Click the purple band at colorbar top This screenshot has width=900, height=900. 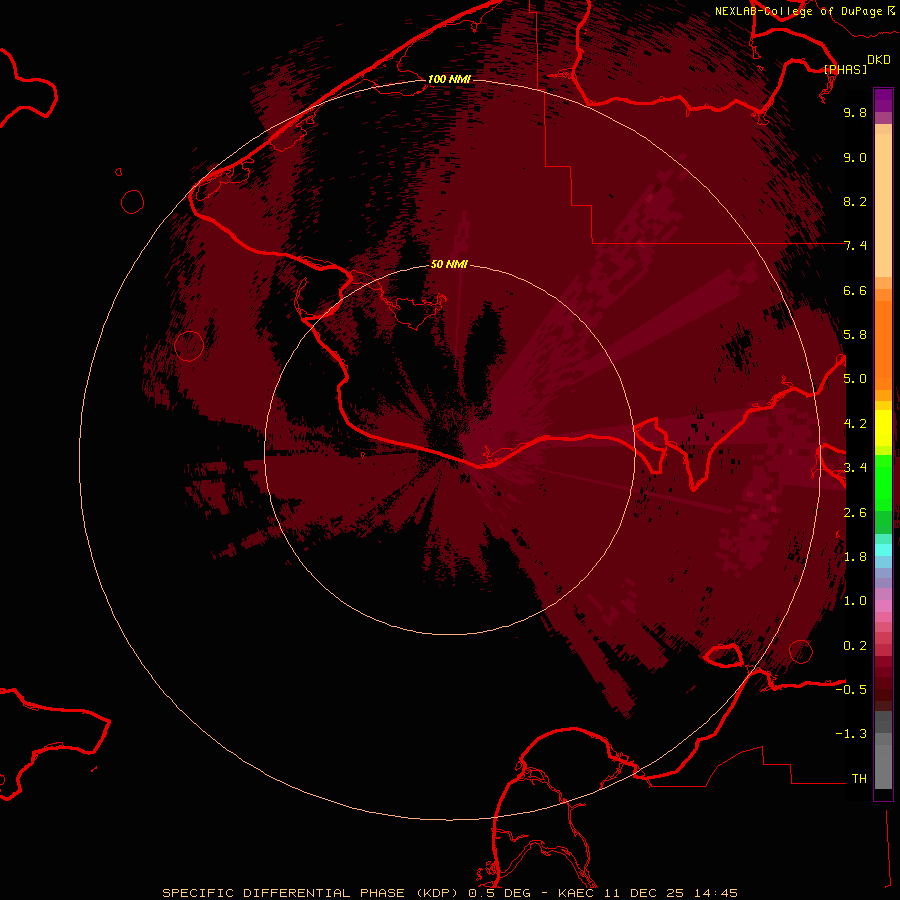tap(883, 100)
